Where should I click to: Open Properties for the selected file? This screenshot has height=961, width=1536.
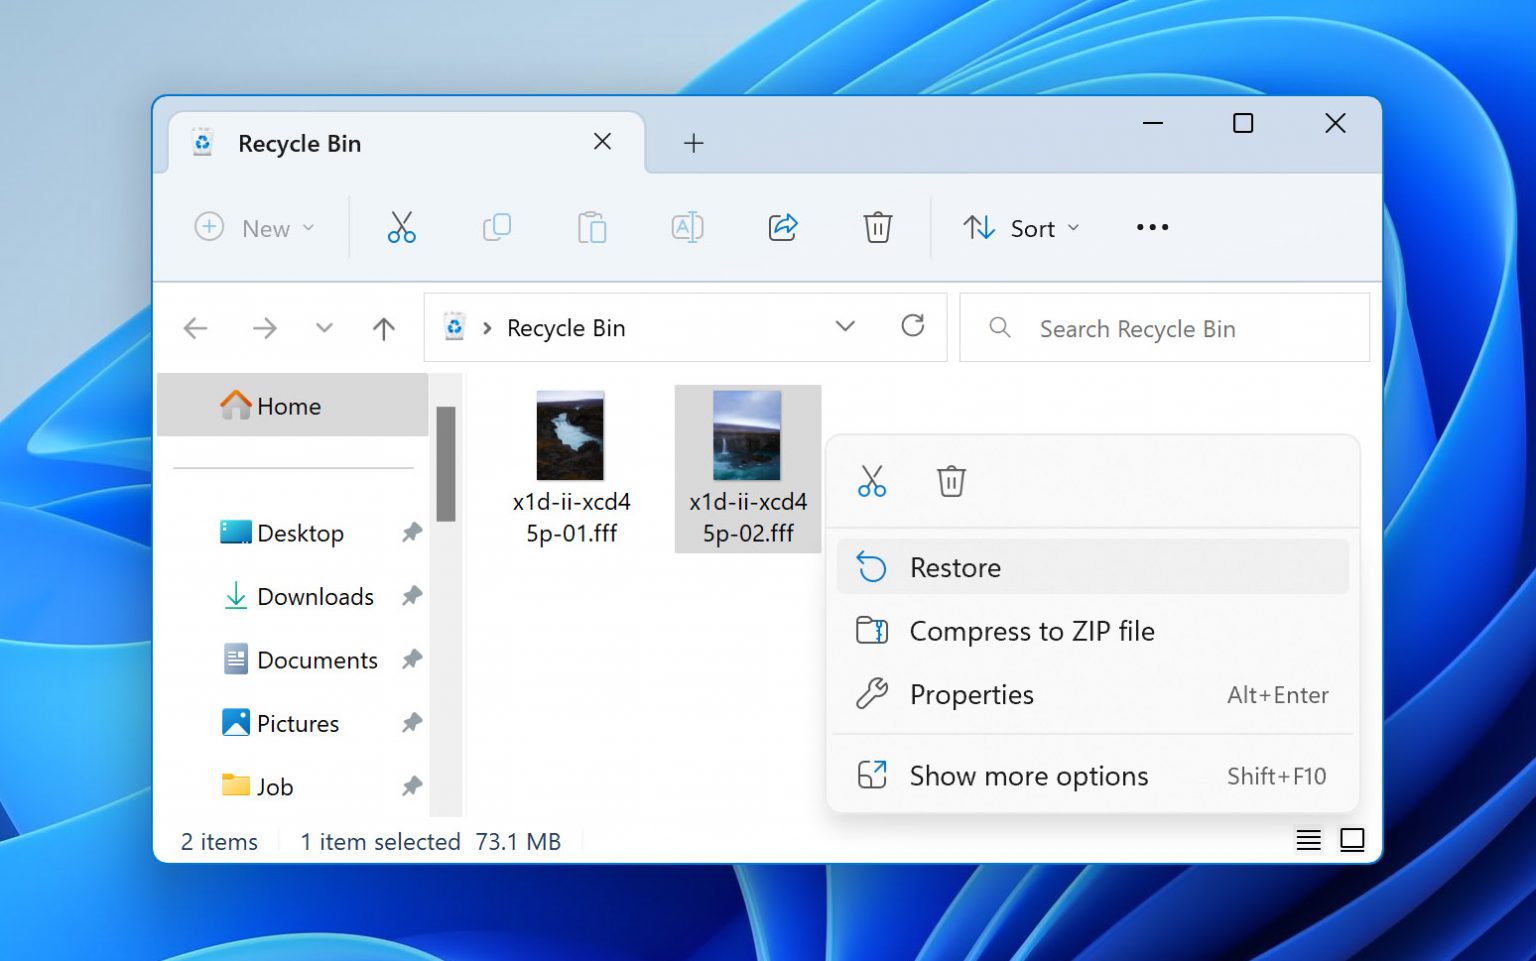pos(971,695)
